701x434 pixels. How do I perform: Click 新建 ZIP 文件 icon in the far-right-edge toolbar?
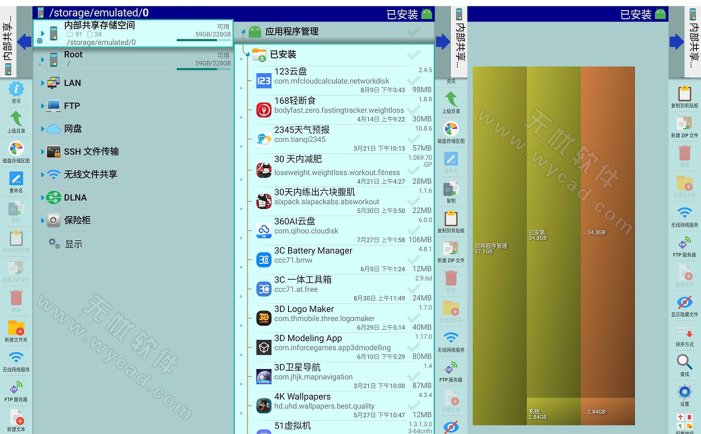(684, 123)
